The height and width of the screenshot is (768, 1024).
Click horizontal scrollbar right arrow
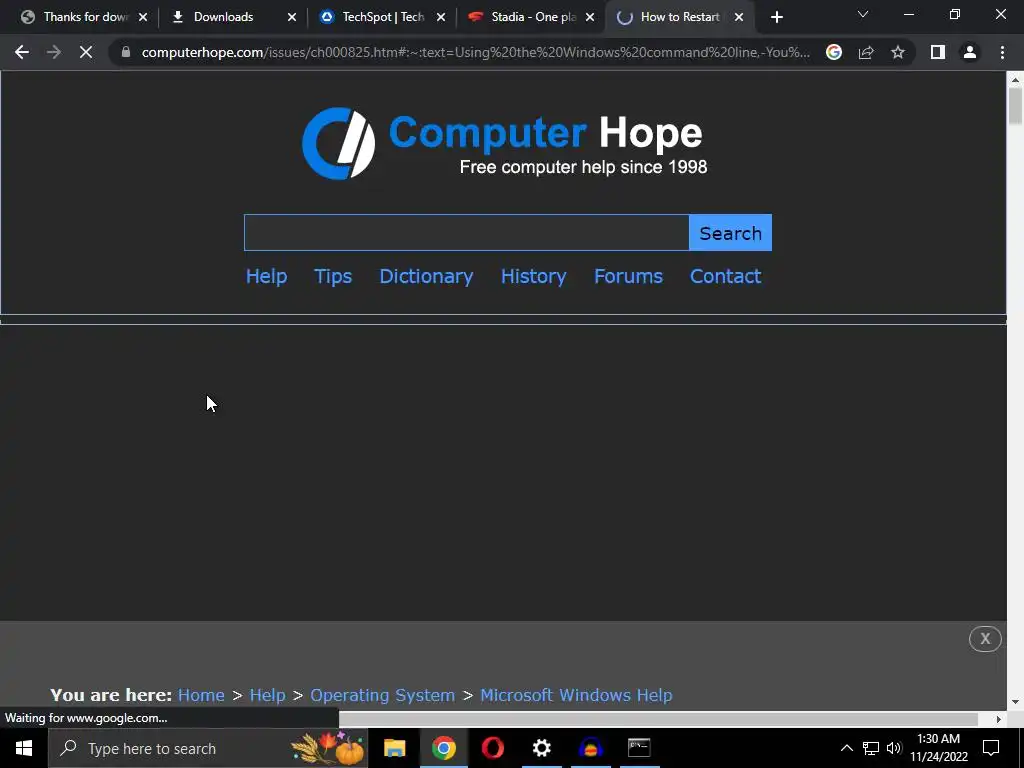pos(998,719)
